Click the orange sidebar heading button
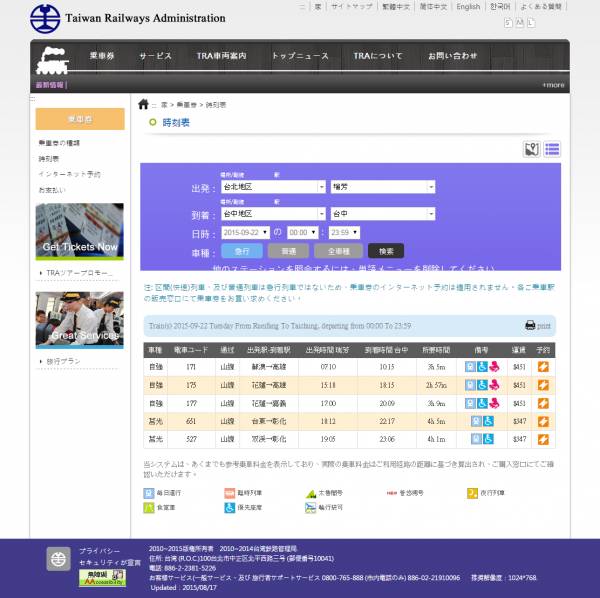The image size is (600, 598). point(80,119)
